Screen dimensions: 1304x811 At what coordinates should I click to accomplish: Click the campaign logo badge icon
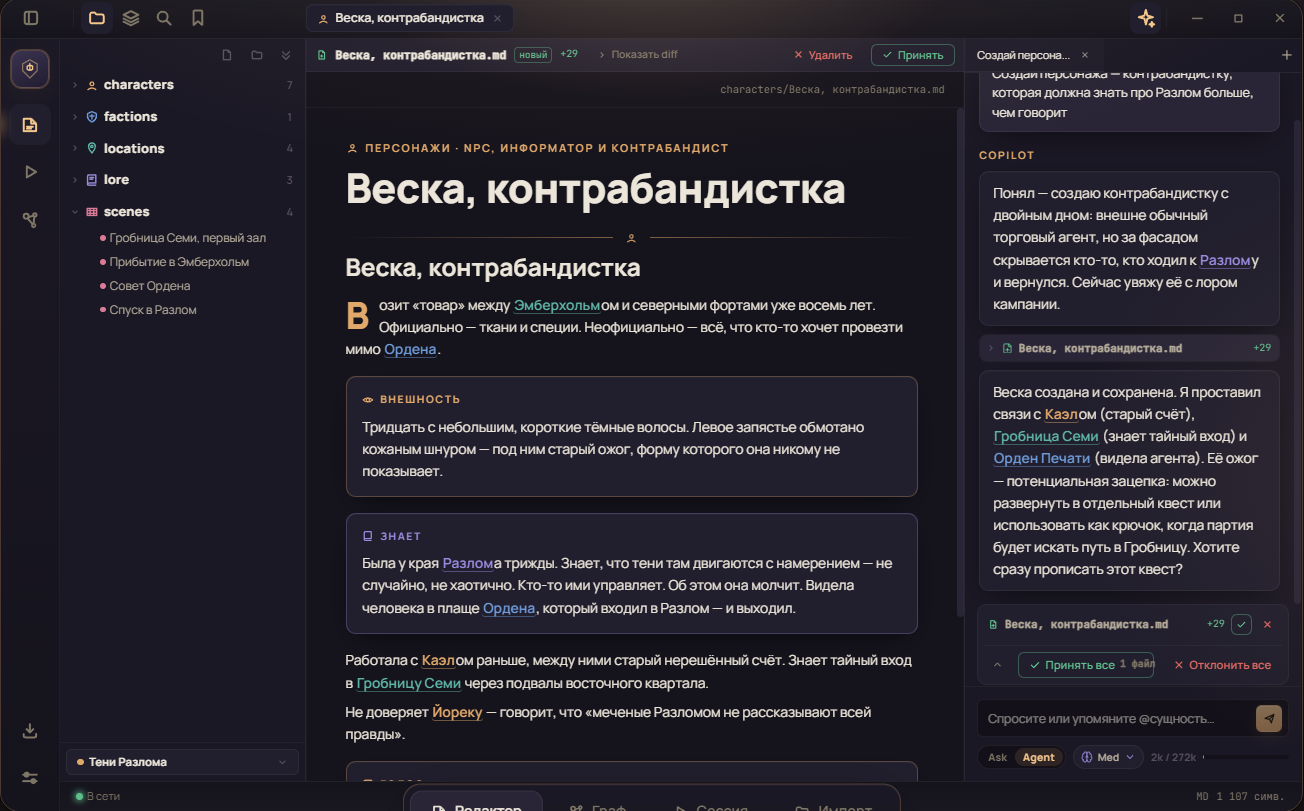[30, 69]
